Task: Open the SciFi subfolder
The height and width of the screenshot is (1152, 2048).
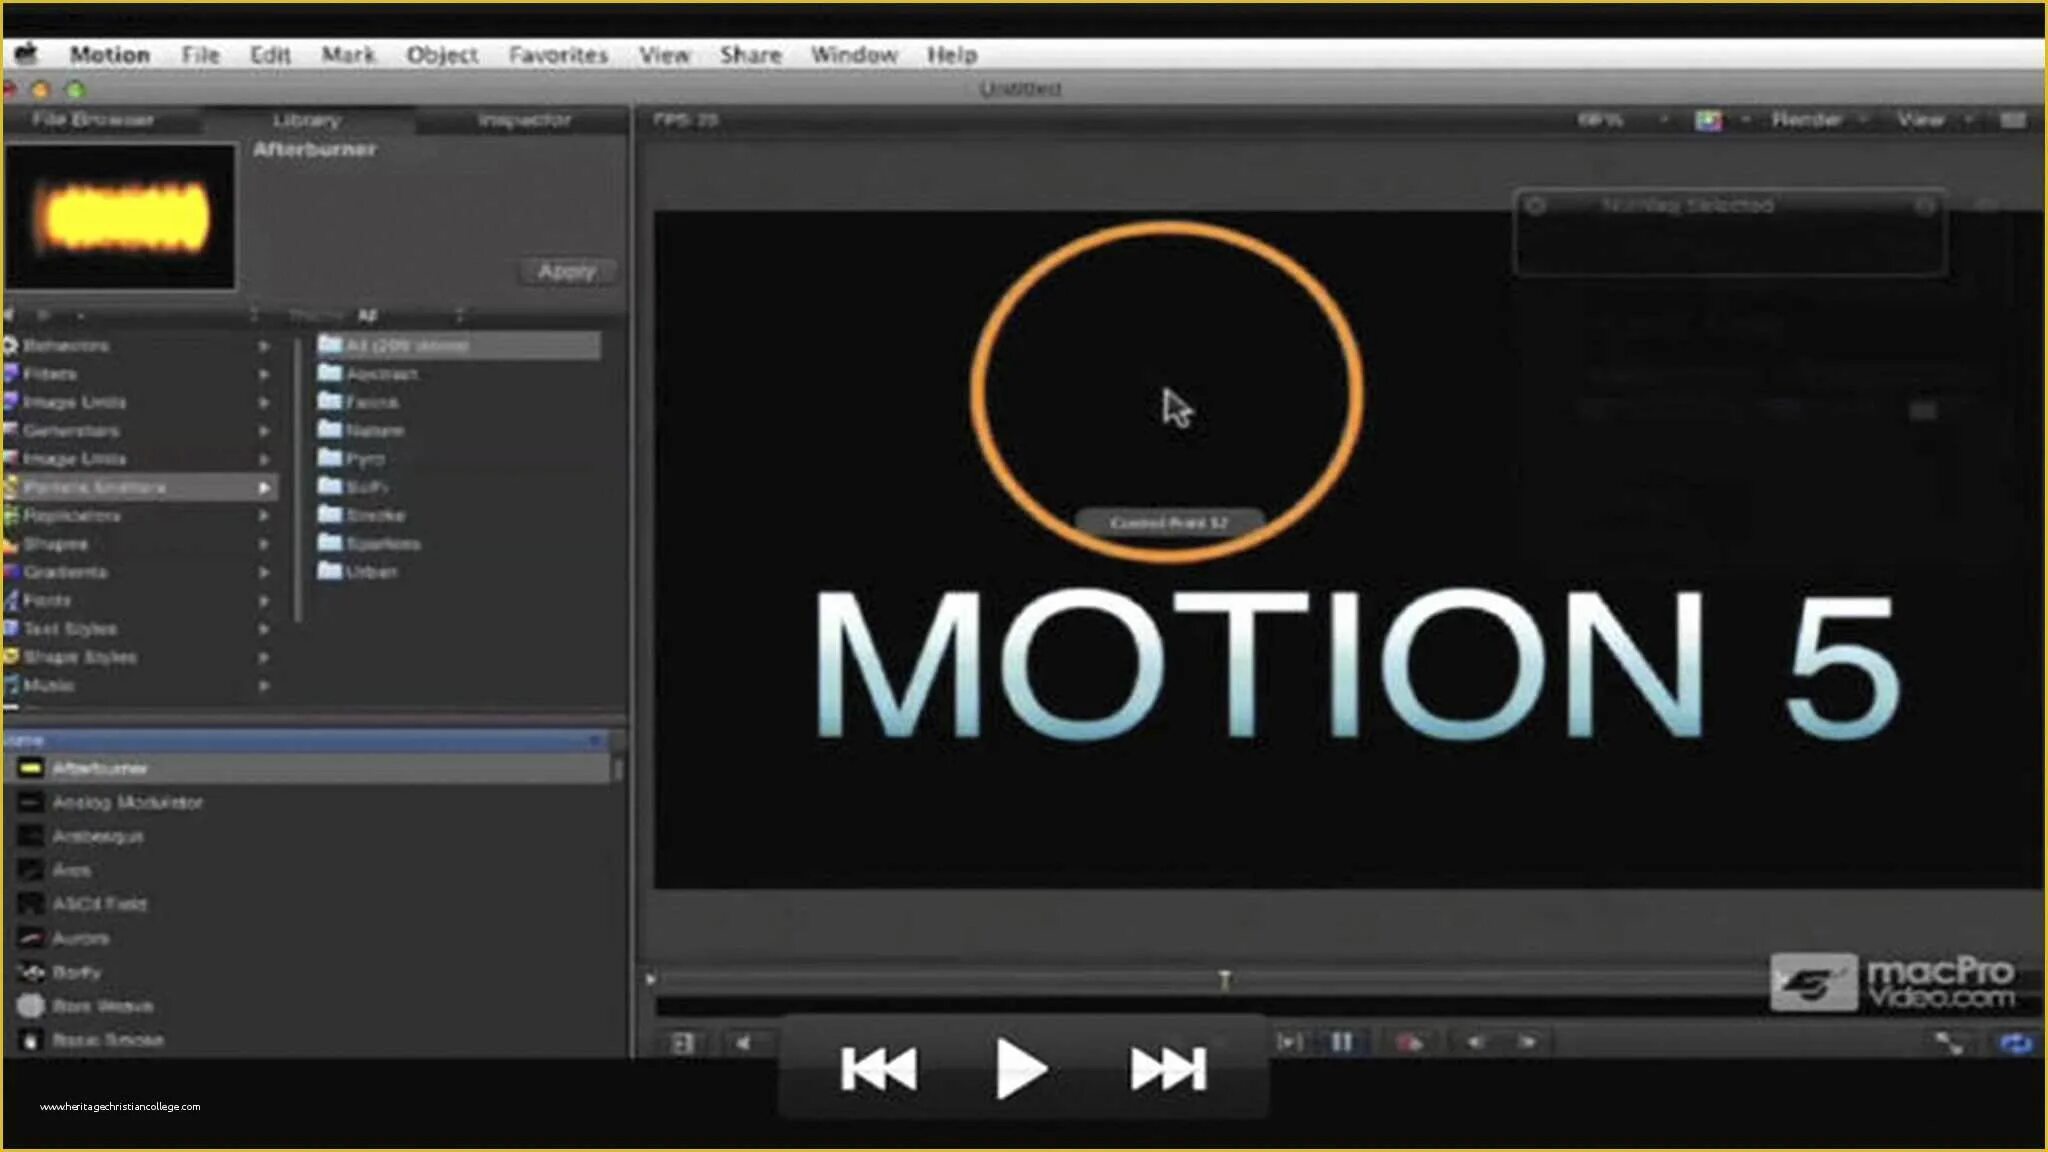Action: coord(353,486)
